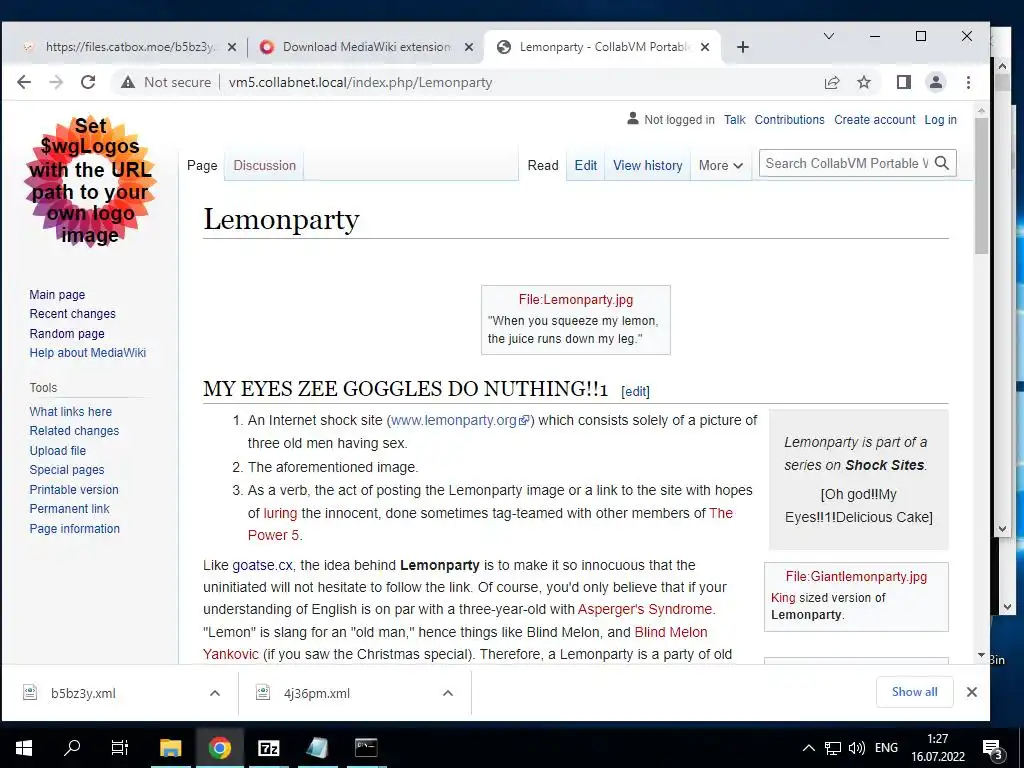Click the Create account link
The image size is (1024, 768).
[874, 120]
